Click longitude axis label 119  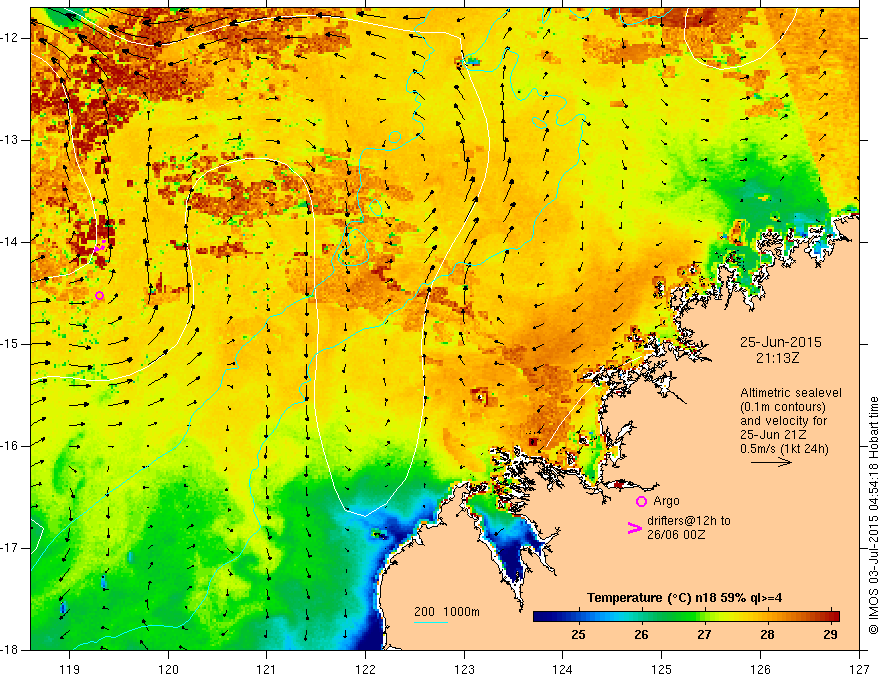[70, 670]
